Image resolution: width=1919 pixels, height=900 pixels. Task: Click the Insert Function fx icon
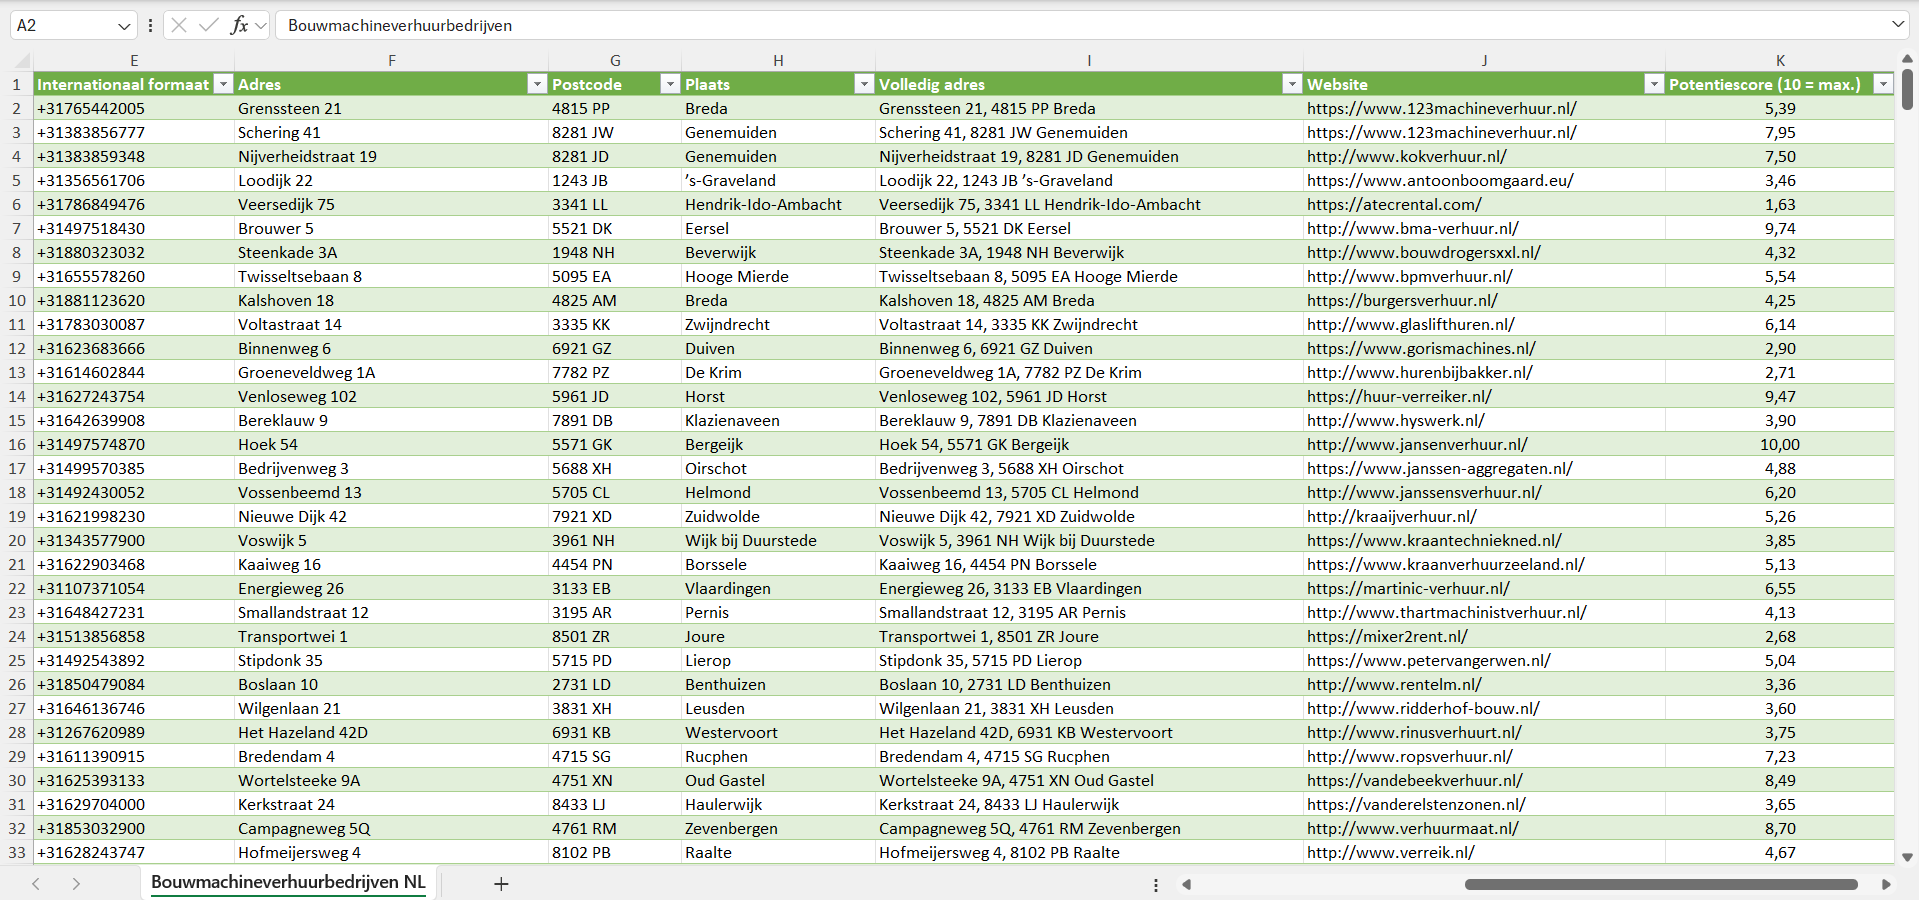point(239,25)
